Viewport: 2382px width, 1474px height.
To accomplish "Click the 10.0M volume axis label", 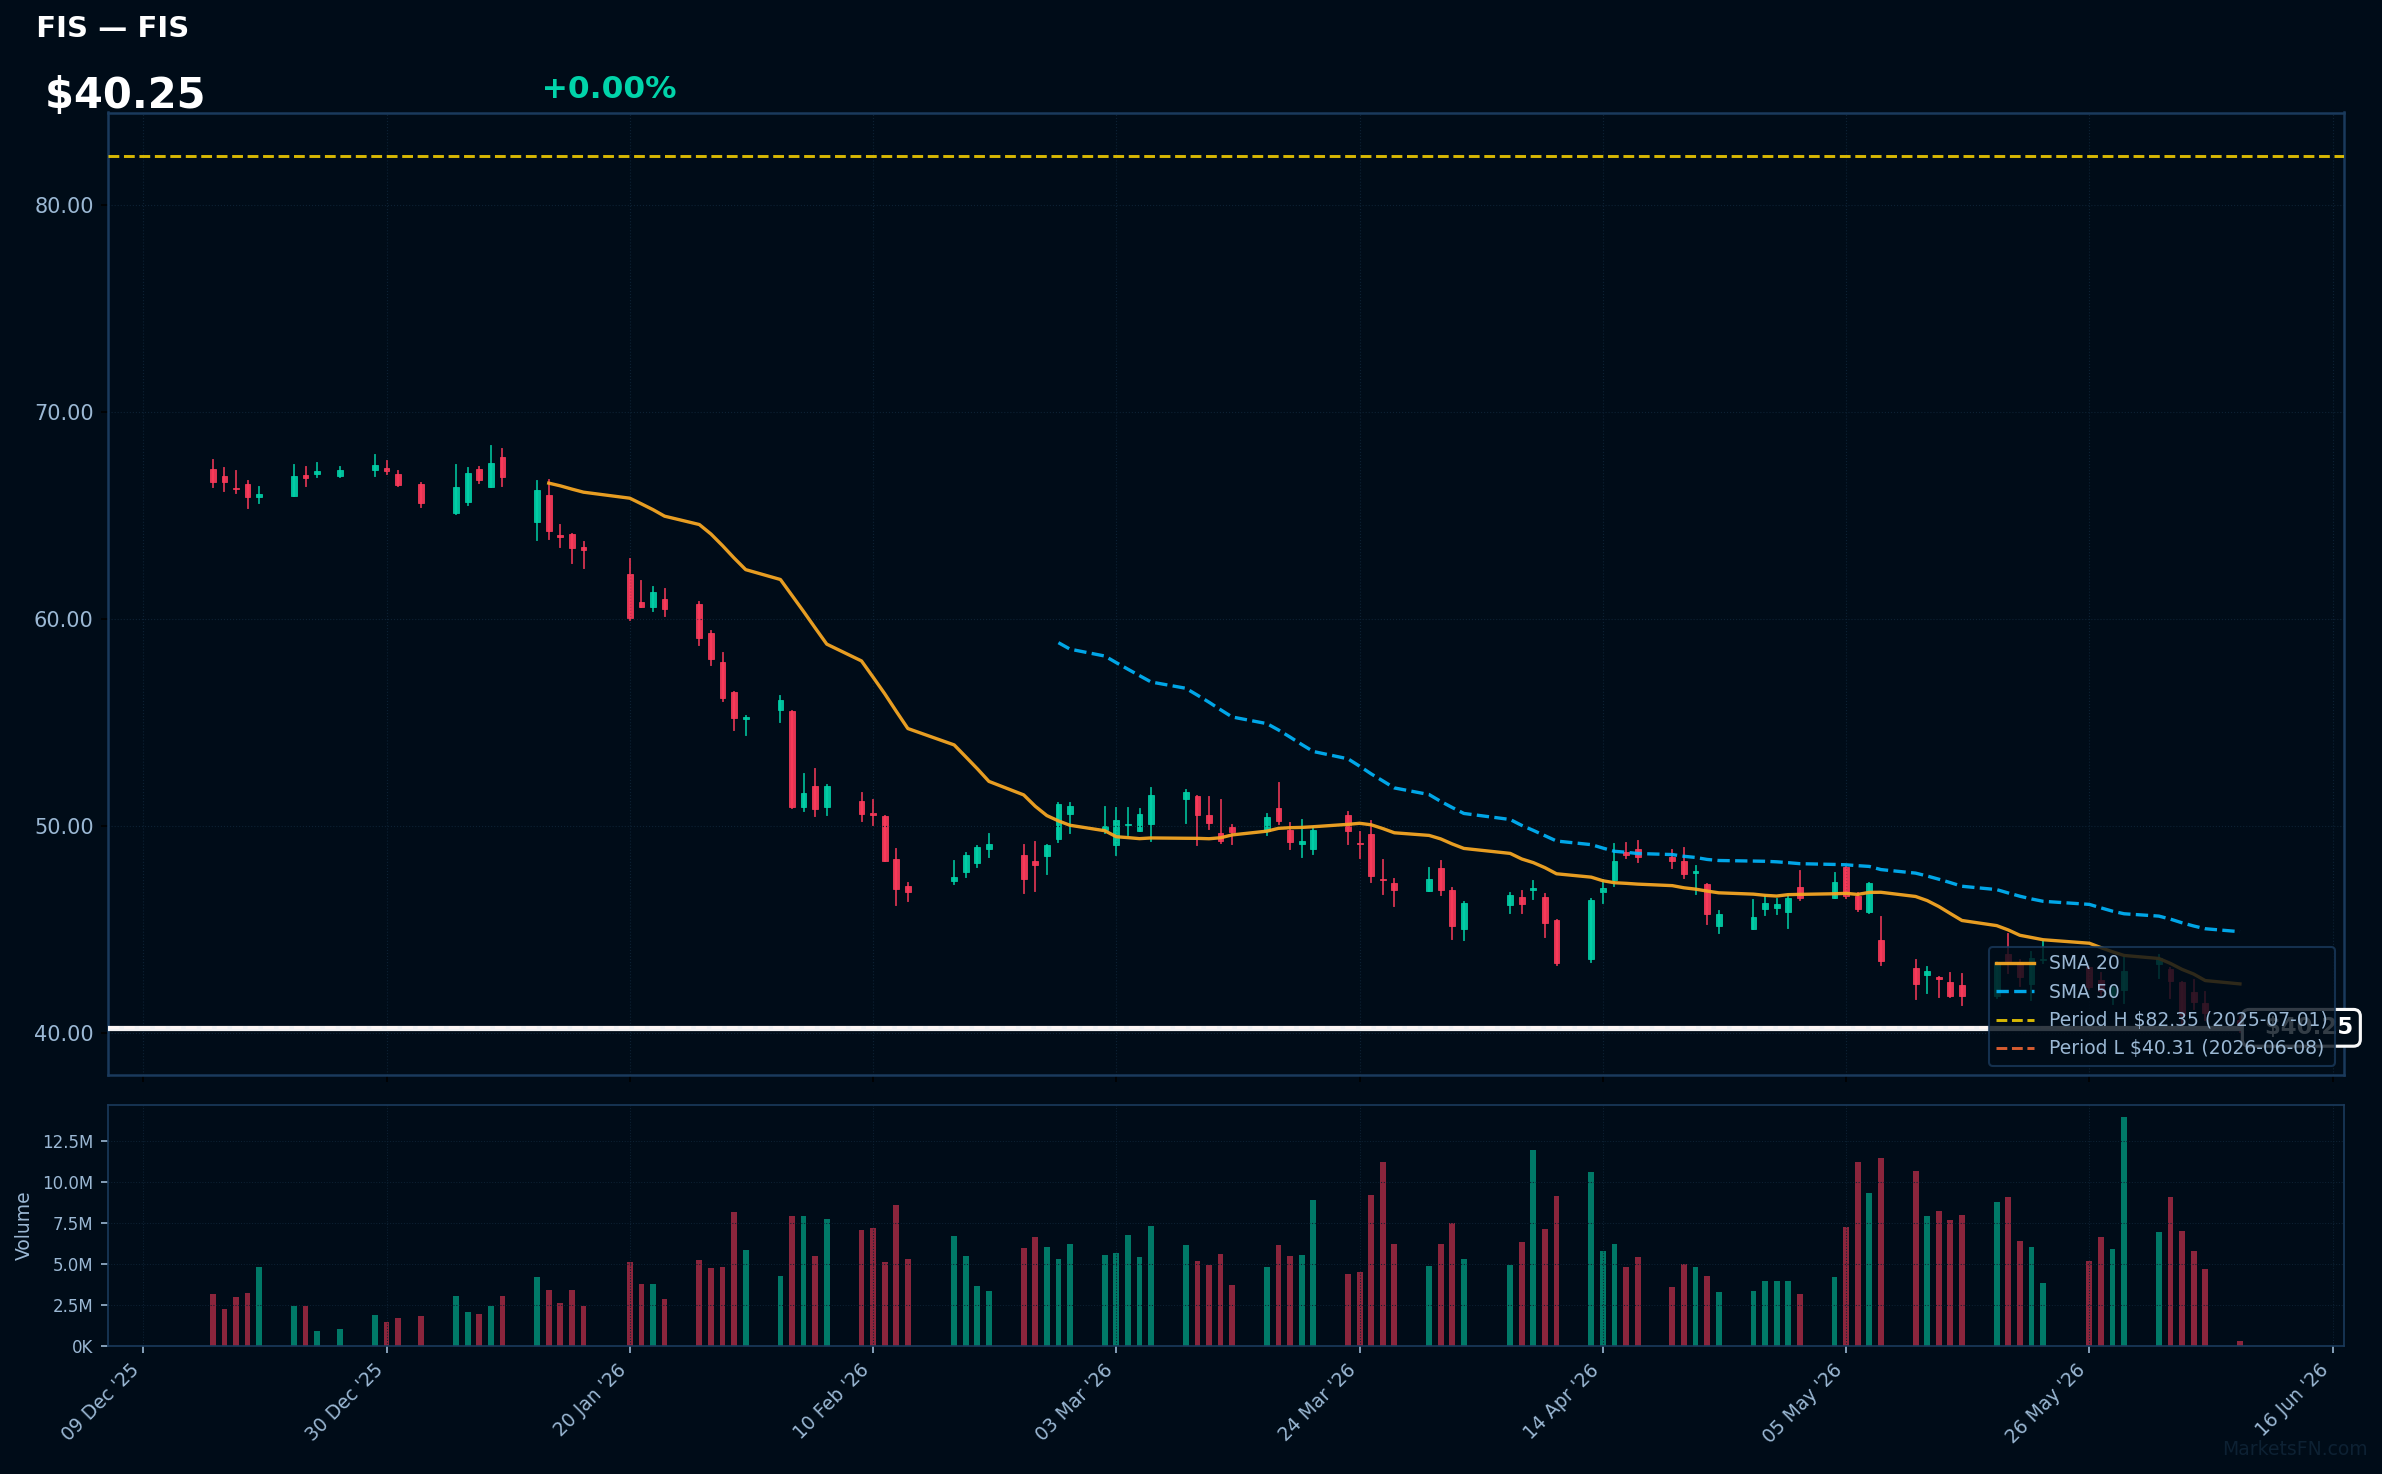I will [68, 1183].
